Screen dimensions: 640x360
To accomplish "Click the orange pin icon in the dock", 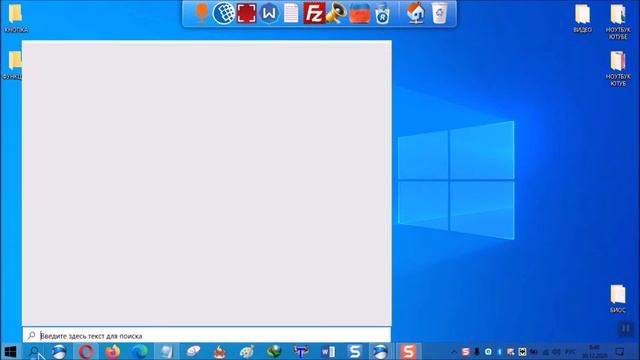I will tap(201, 13).
